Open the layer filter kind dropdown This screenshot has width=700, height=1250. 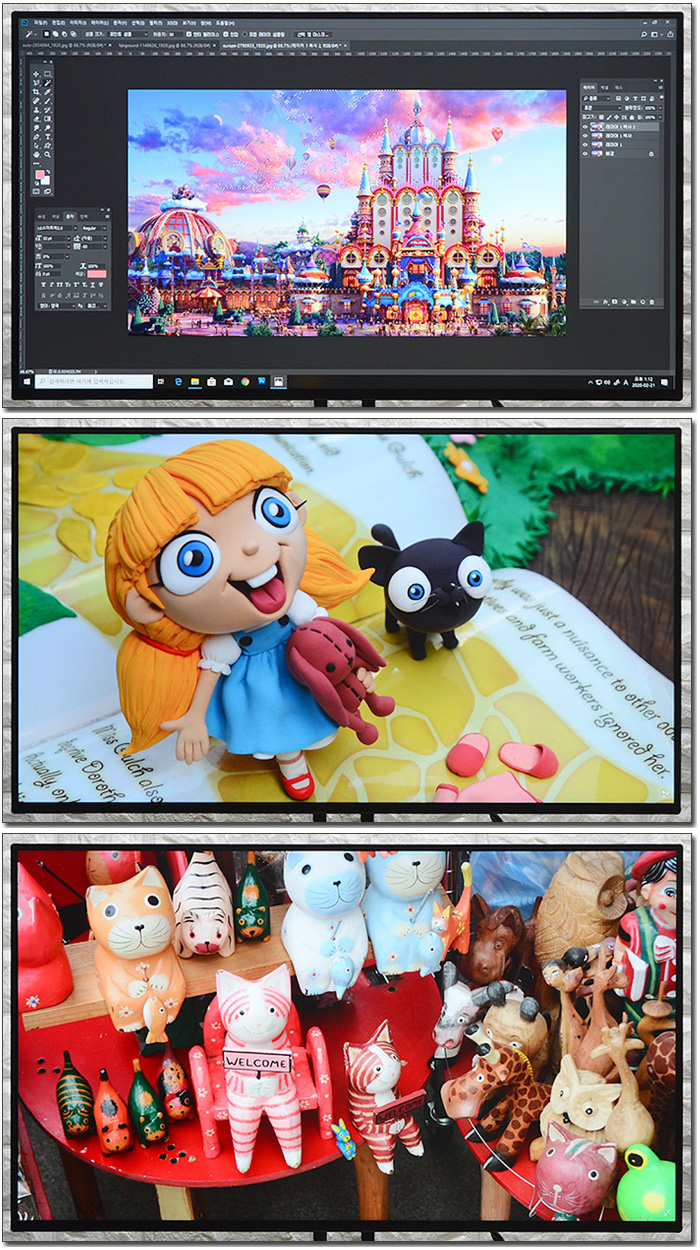point(596,99)
